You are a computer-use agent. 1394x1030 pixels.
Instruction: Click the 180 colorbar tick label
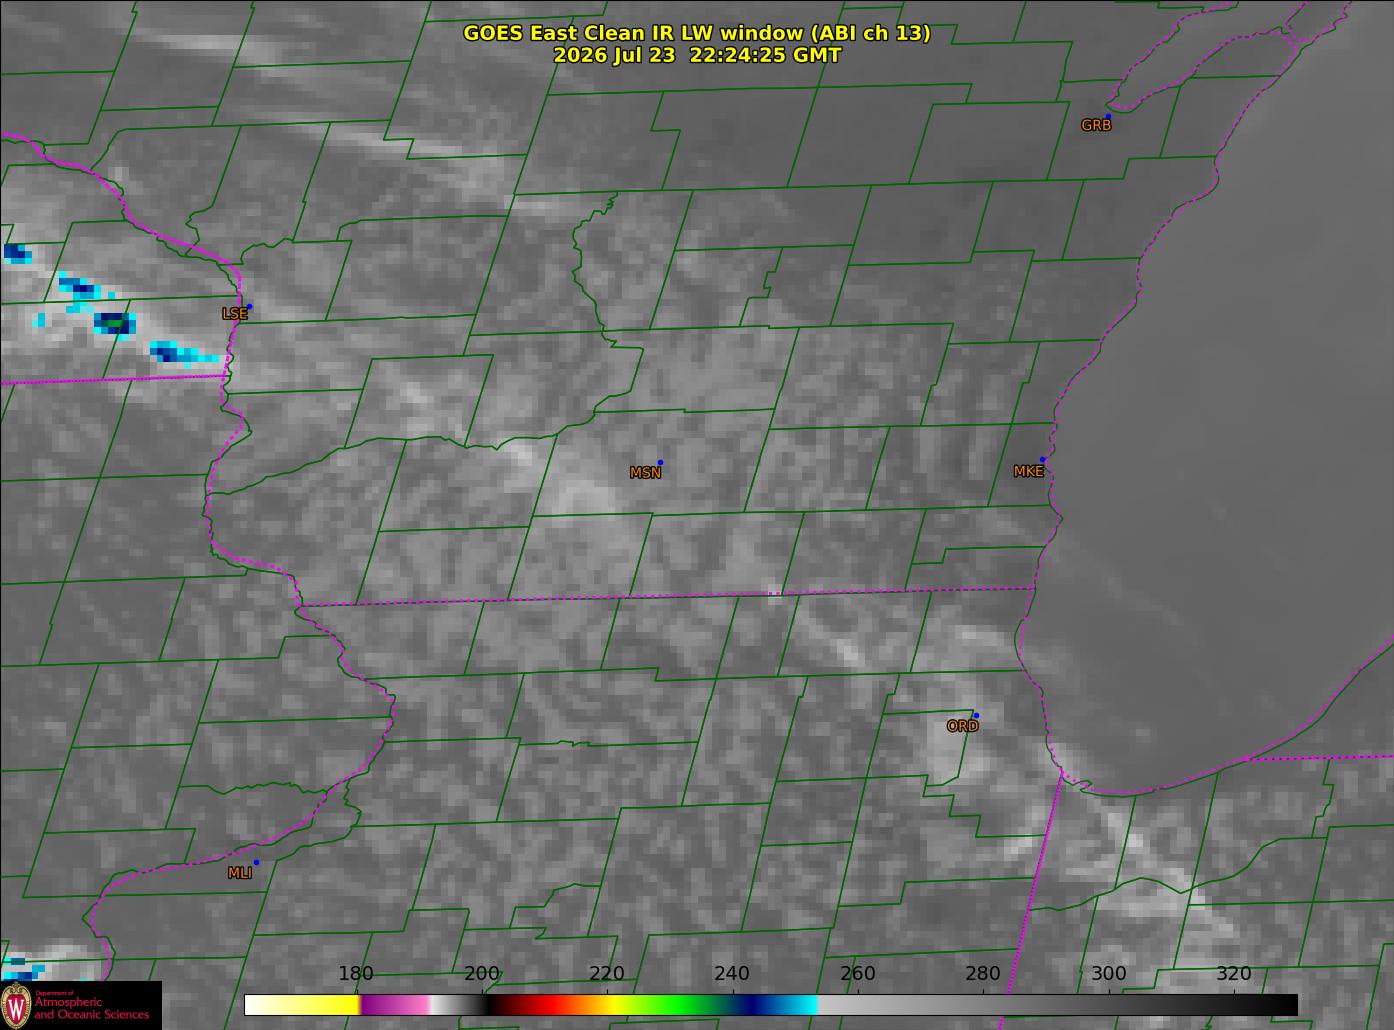click(356, 974)
